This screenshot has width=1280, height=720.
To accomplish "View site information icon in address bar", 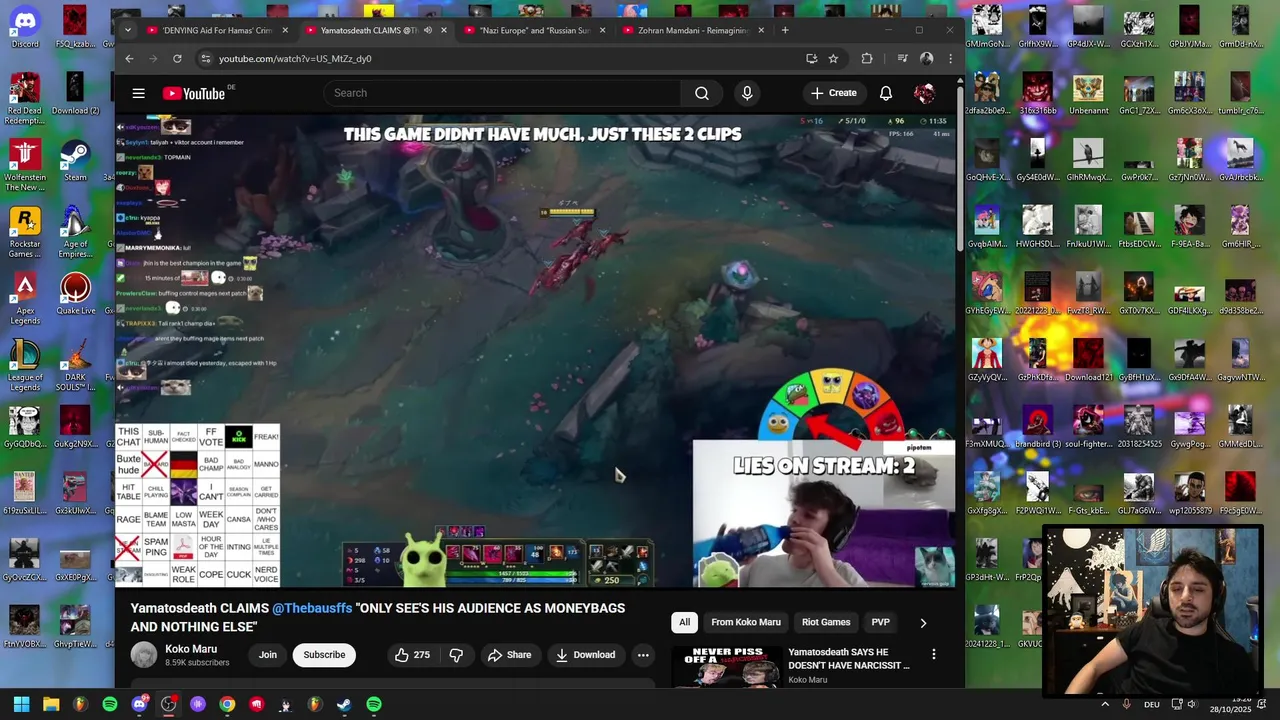I will [206, 59].
